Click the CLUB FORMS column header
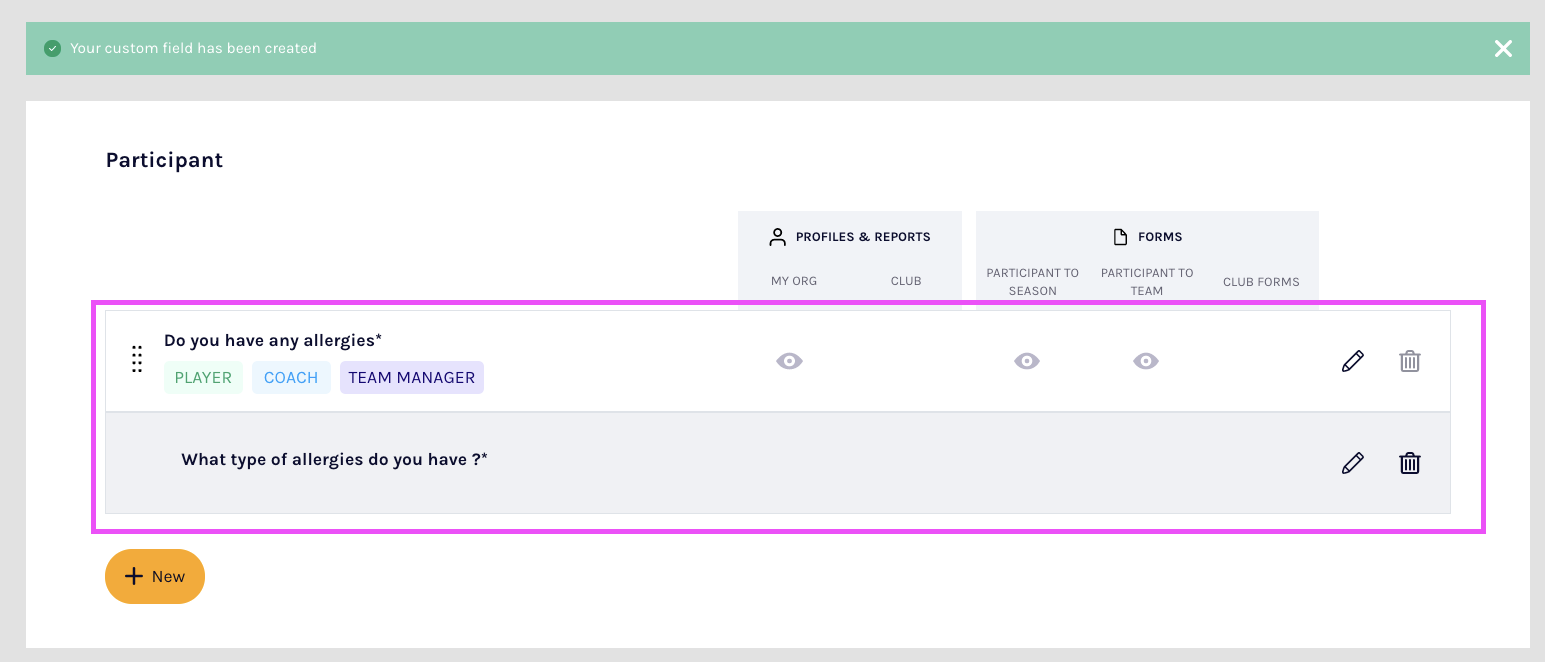Image resolution: width=1545 pixels, height=662 pixels. (1260, 282)
